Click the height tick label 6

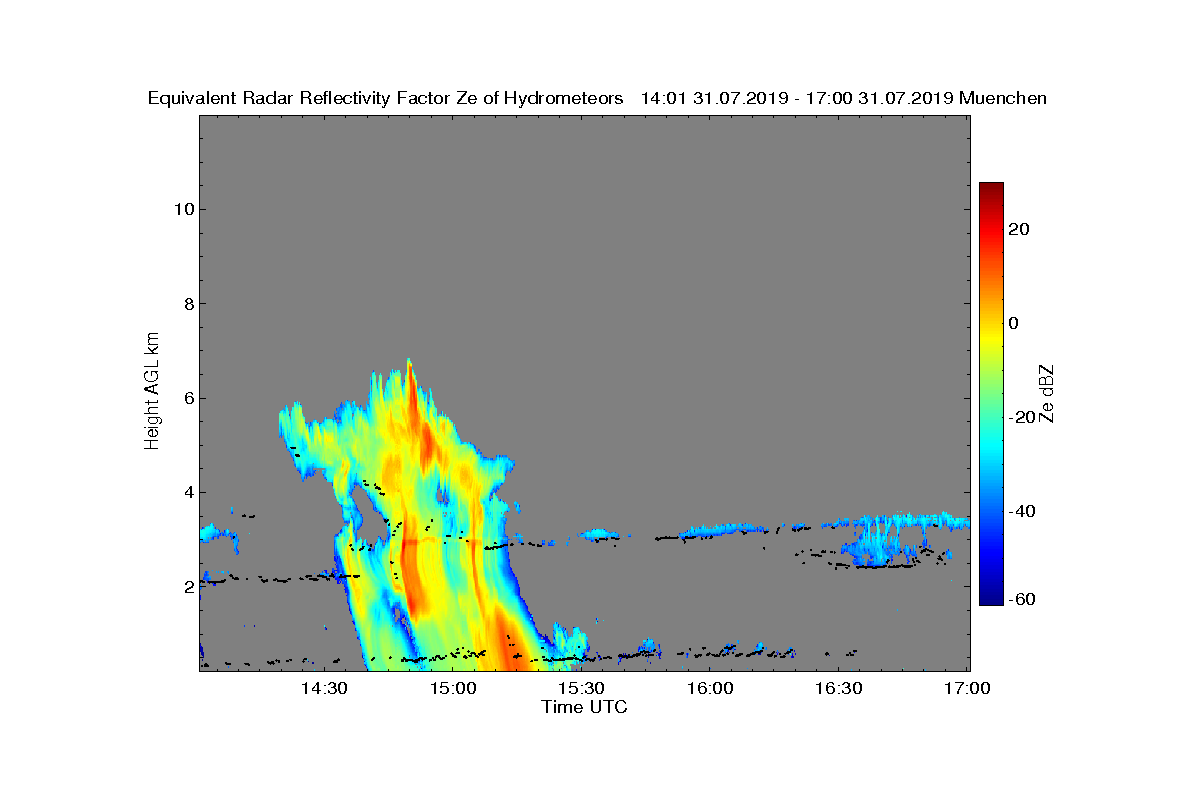pos(188,398)
